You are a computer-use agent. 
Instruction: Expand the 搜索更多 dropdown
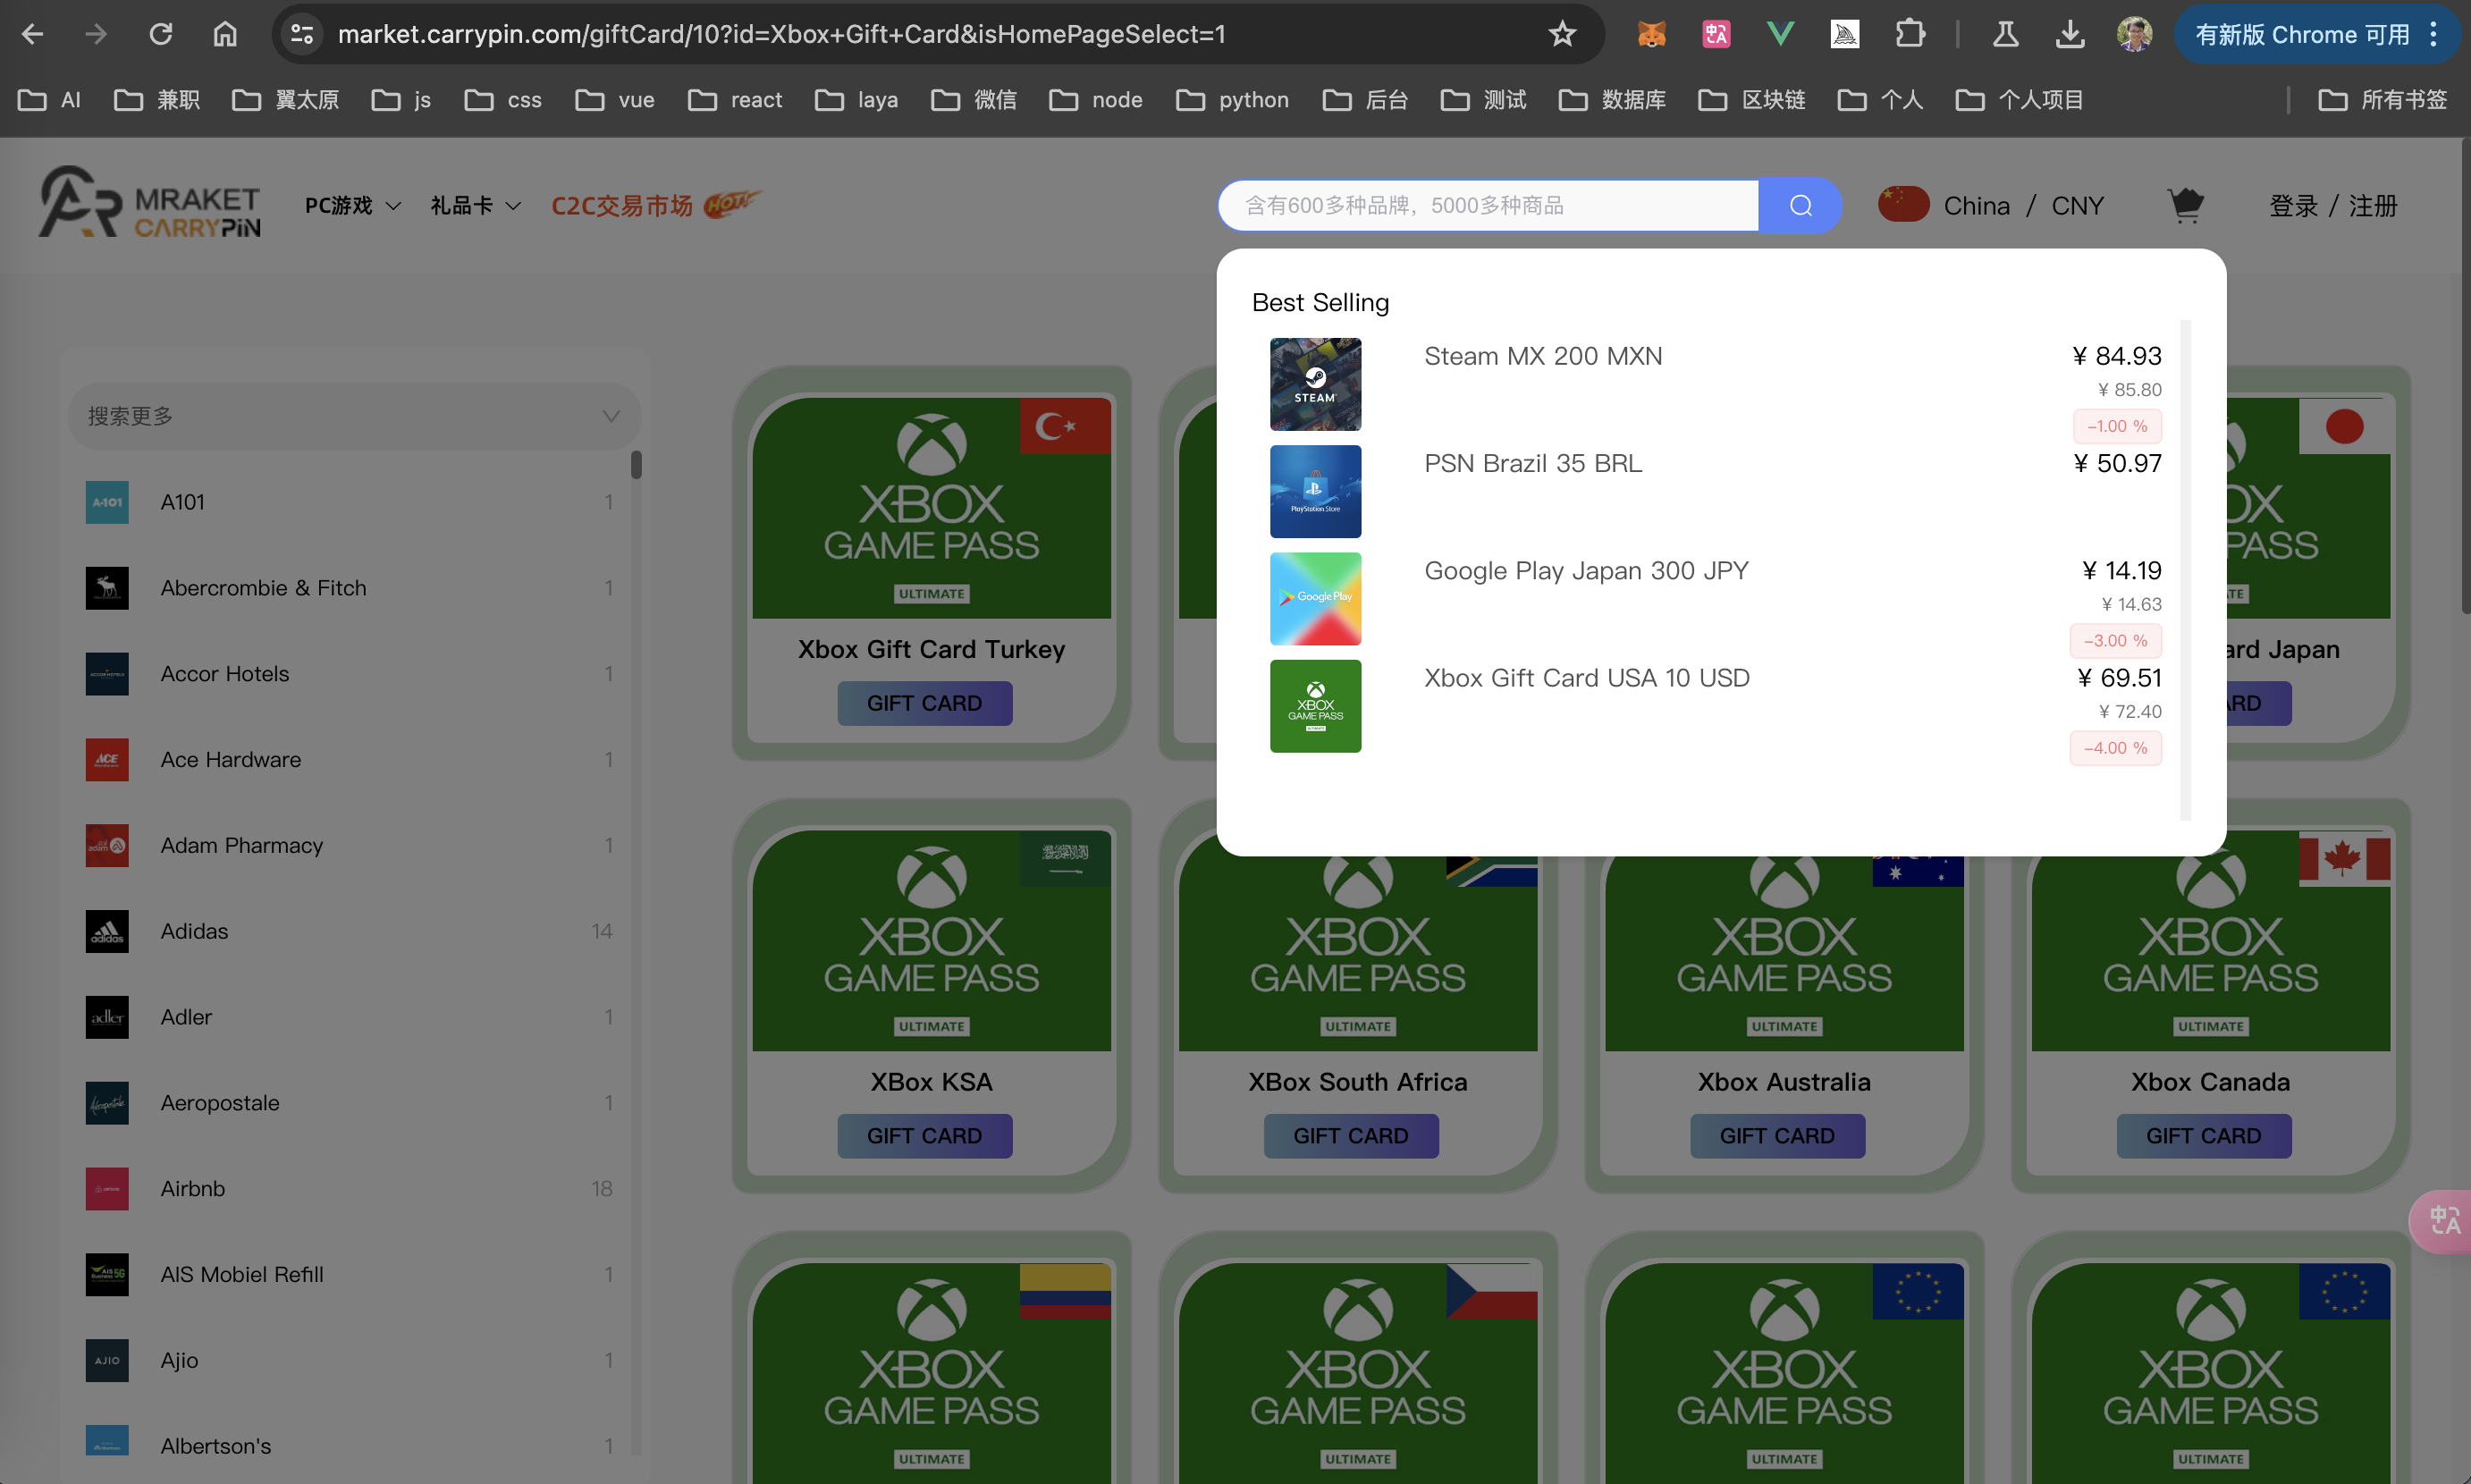tap(354, 416)
